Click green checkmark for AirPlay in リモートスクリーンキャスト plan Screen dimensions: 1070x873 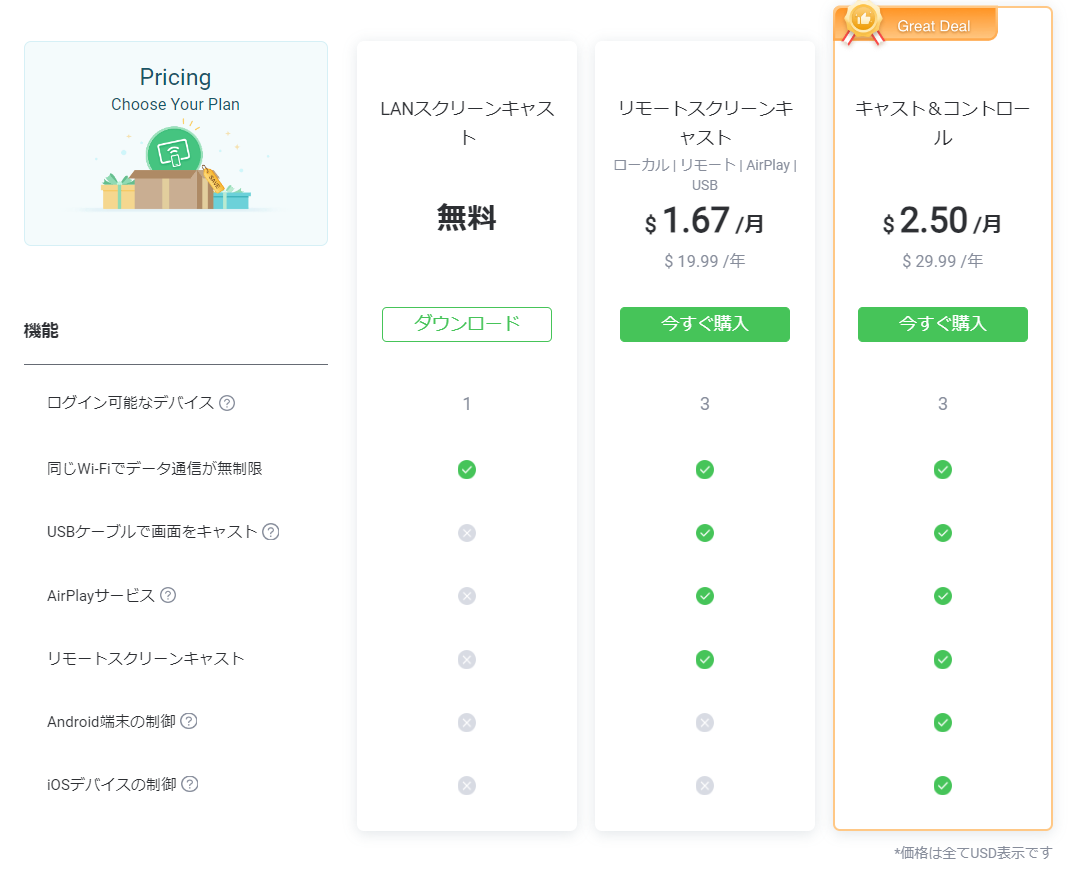(x=704, y=596)
